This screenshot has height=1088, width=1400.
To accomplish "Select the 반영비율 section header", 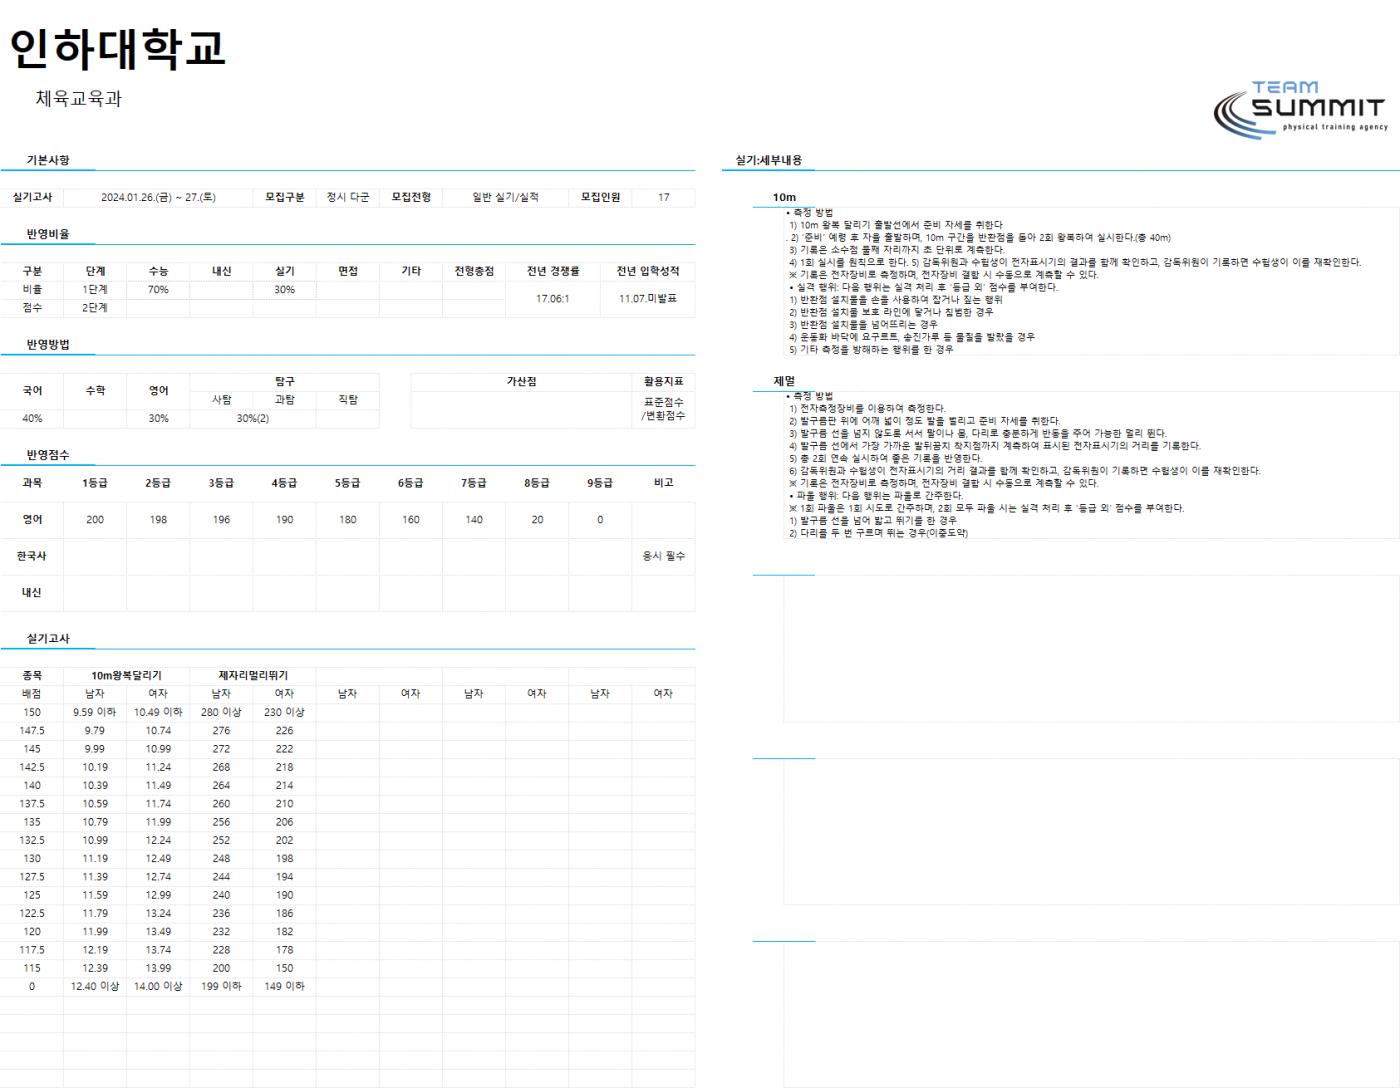I will (48, 234).
